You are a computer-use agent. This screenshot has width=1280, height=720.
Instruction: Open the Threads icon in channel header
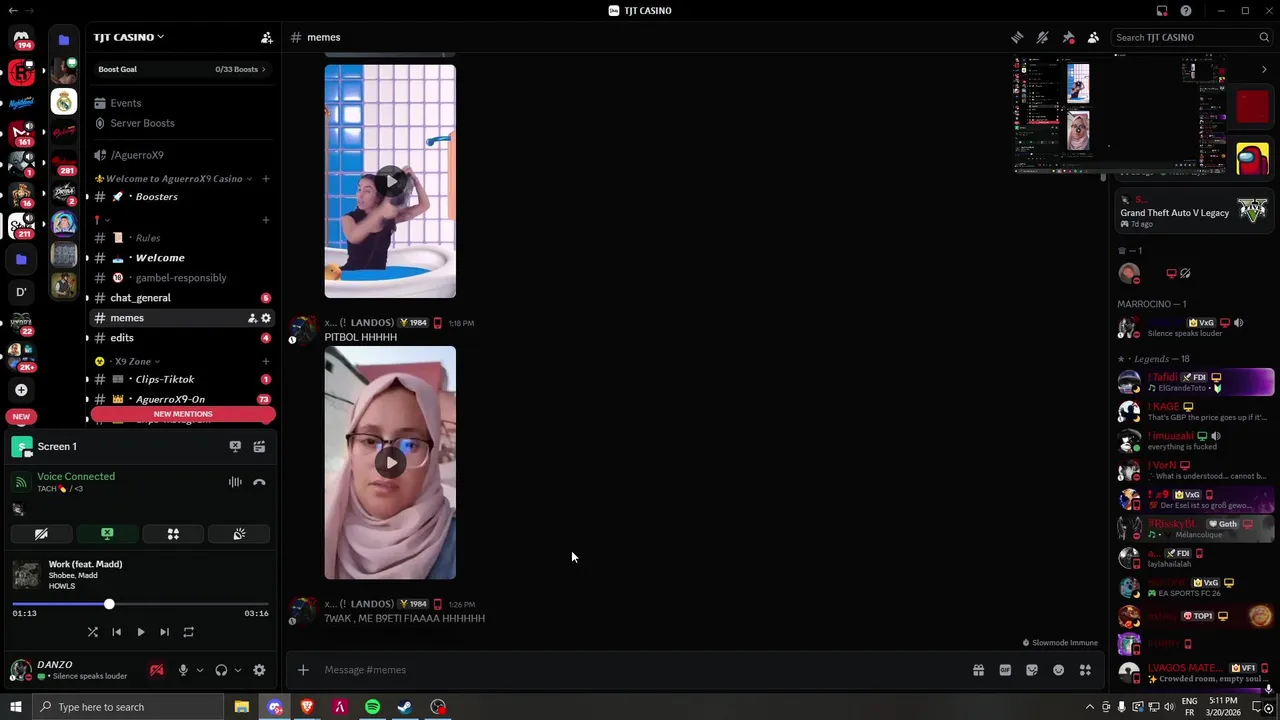tap(1017, 37)
